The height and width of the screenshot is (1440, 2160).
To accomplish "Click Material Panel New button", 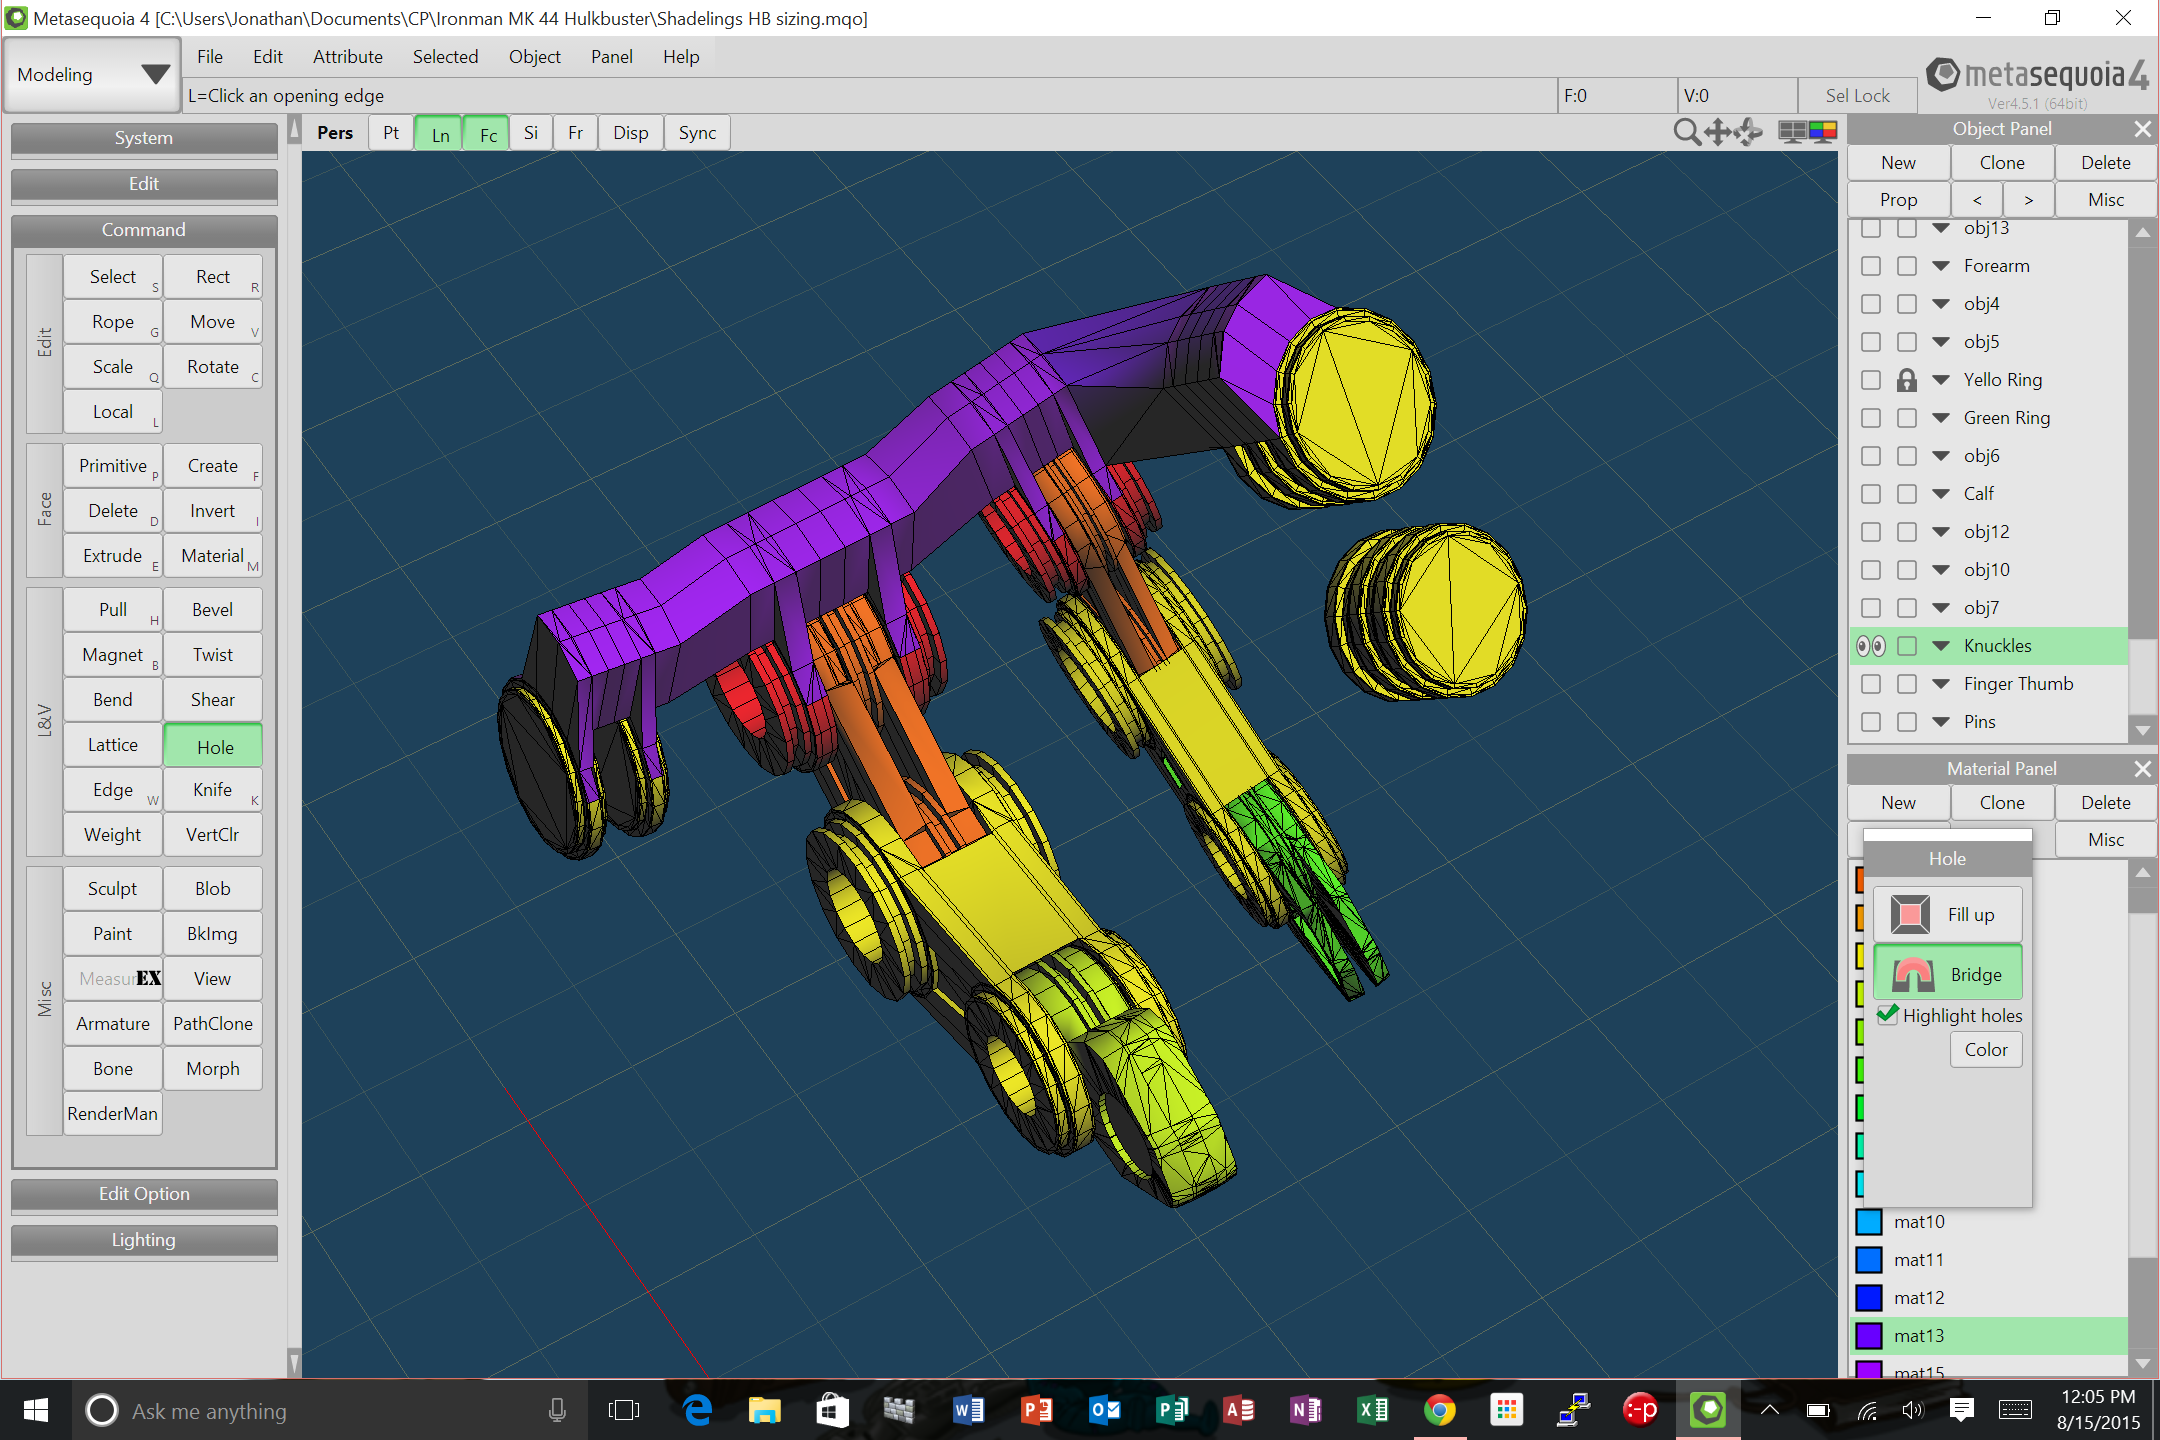I will (x=1898, y=803).
